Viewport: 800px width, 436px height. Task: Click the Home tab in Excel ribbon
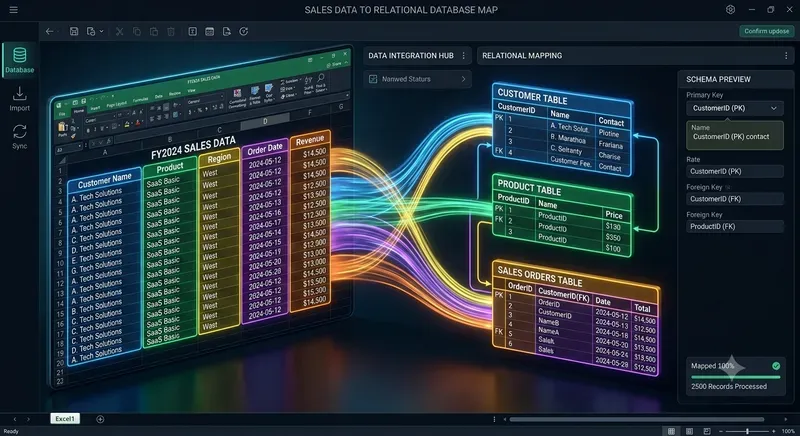[x=79, y=111]
